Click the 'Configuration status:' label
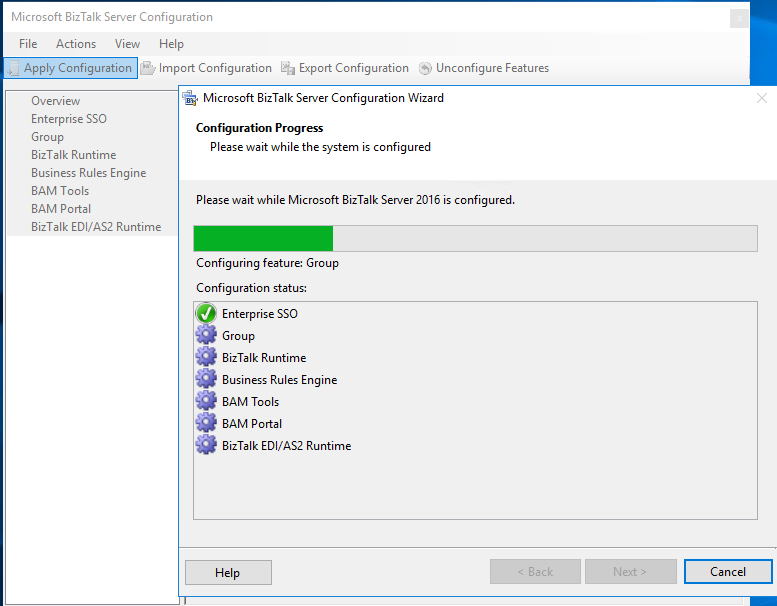777x606 pixels. (x=251, y=288)
